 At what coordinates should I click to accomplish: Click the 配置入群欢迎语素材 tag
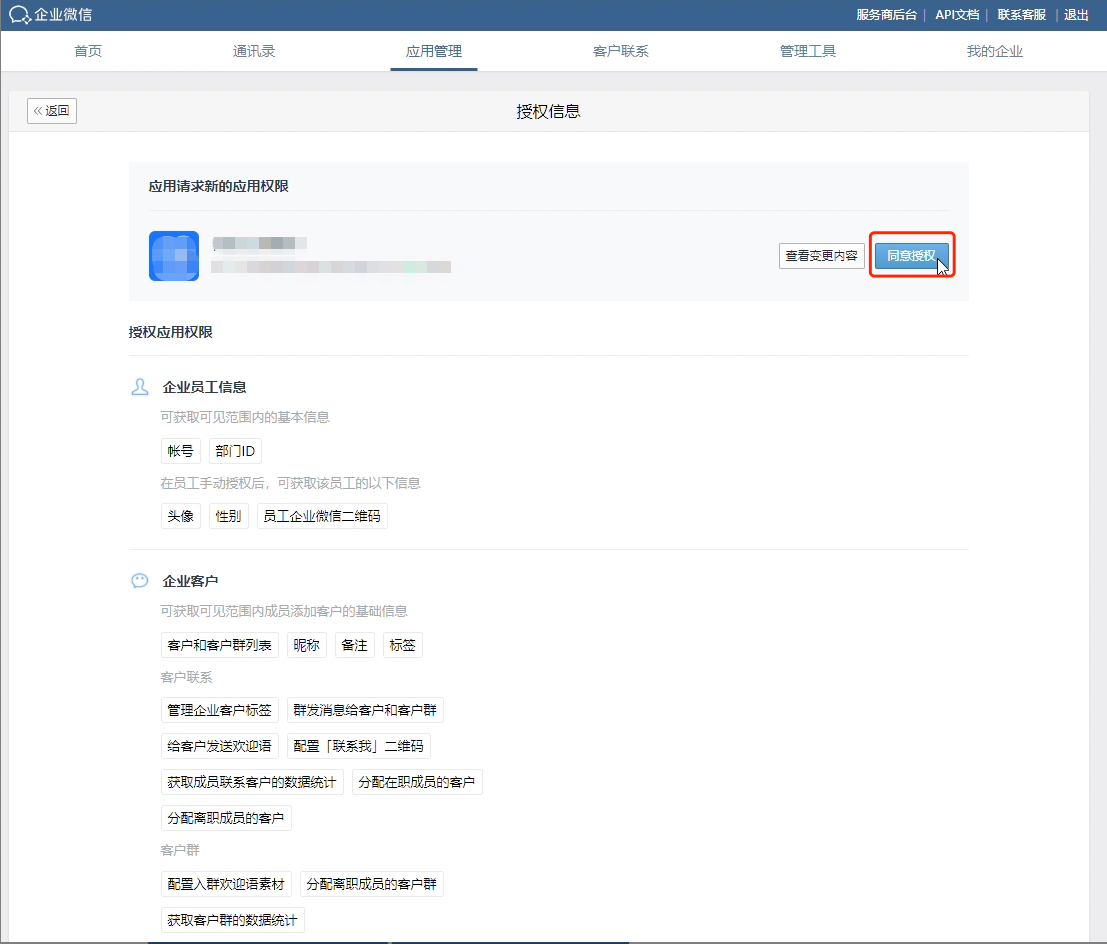point(226,884)
